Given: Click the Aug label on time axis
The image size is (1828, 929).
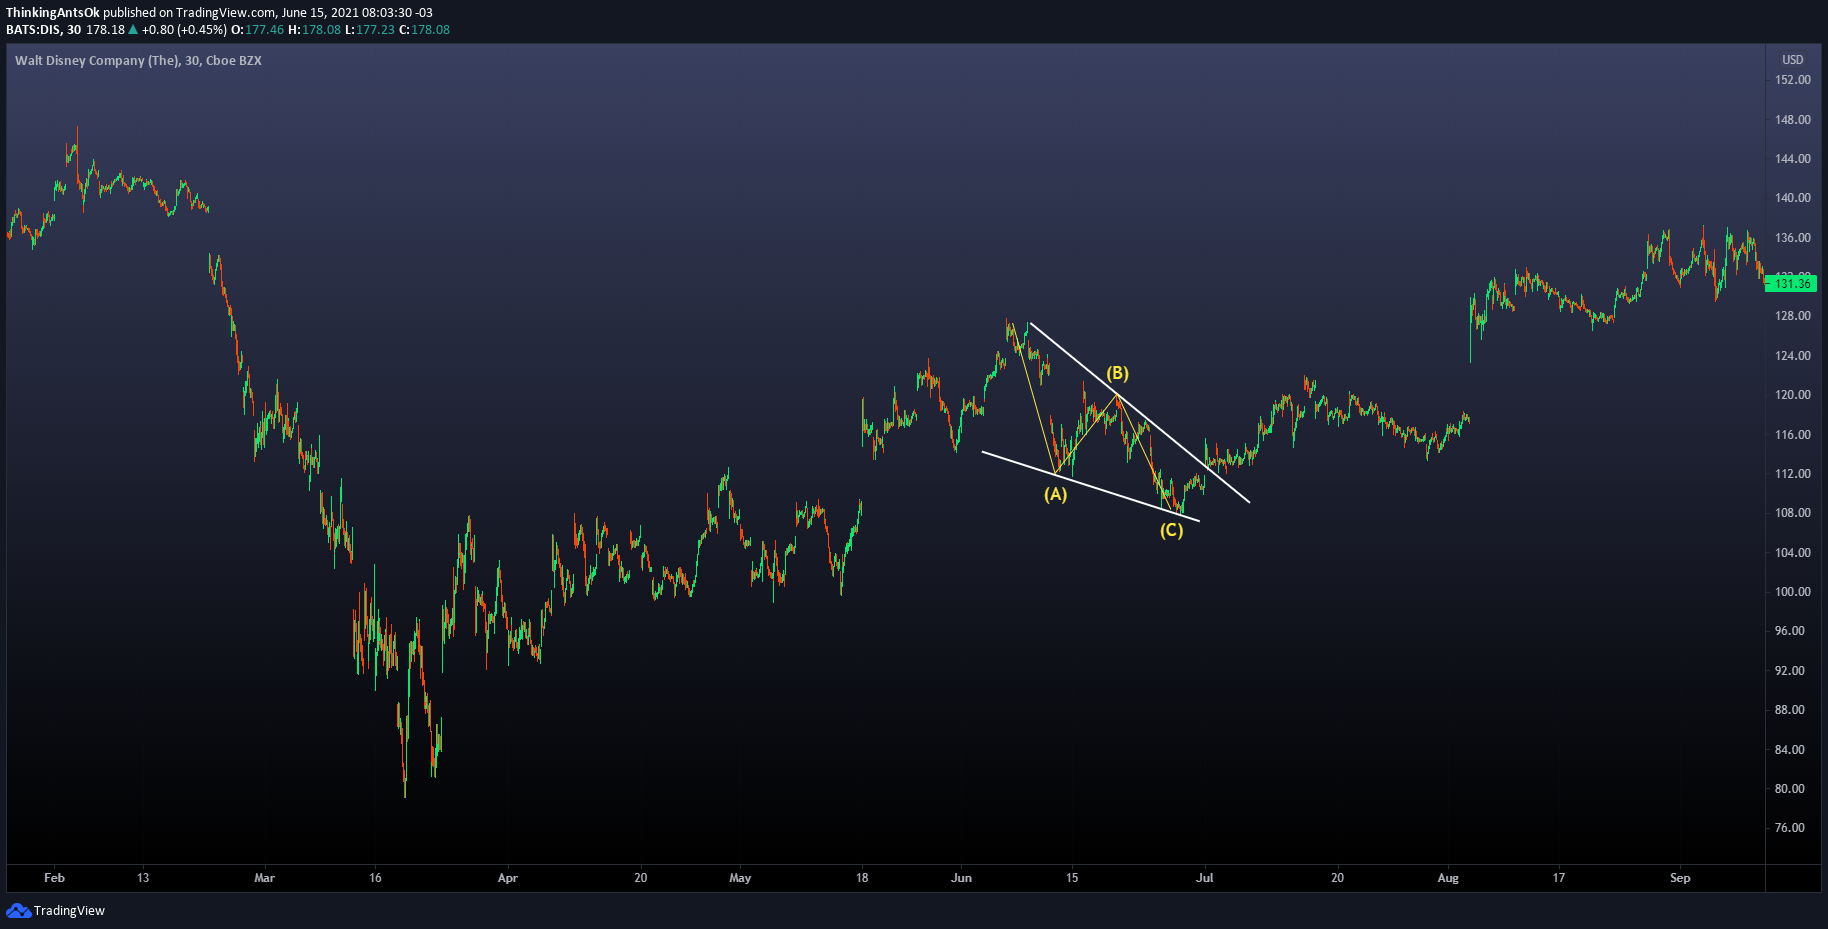Looking at the screenshot, I should (x=1448, y=878).
